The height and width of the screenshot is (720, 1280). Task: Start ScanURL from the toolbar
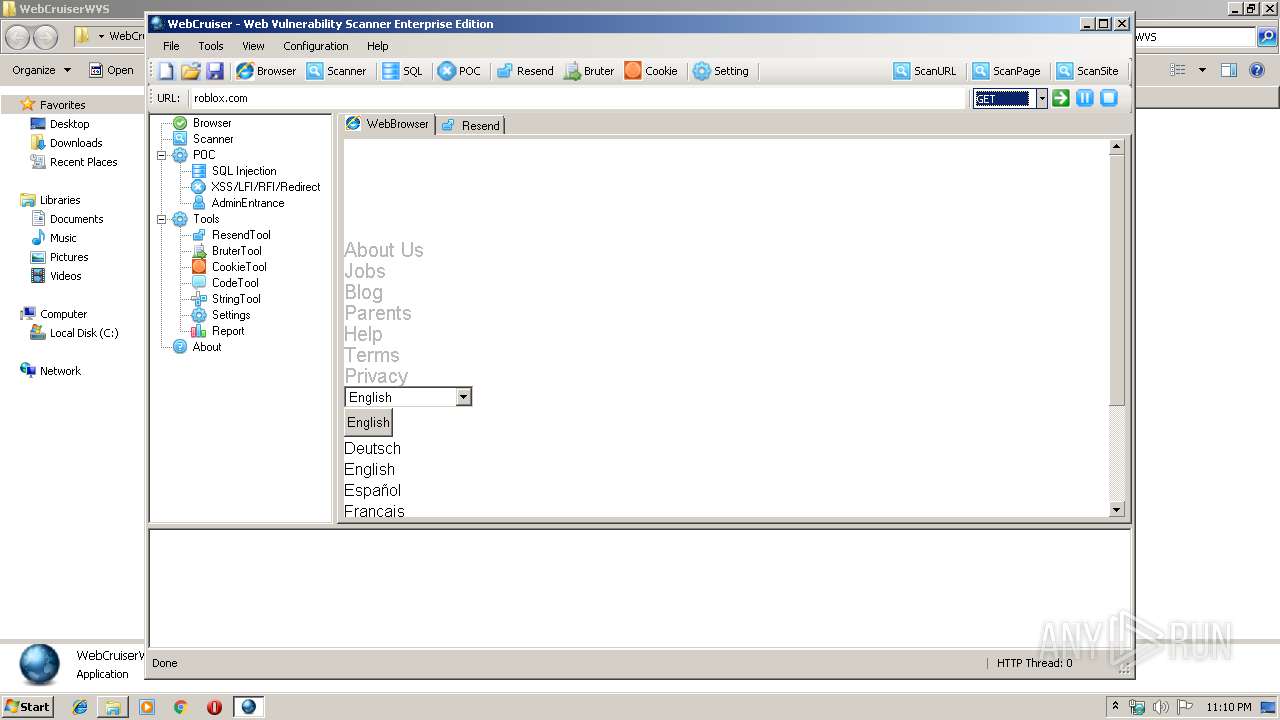click(x=925, y=71)
